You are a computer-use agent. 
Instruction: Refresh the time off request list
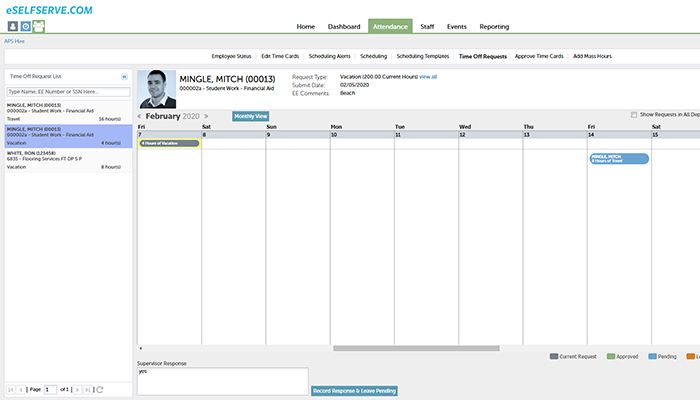pyautogui.click(x=99, y=388)
